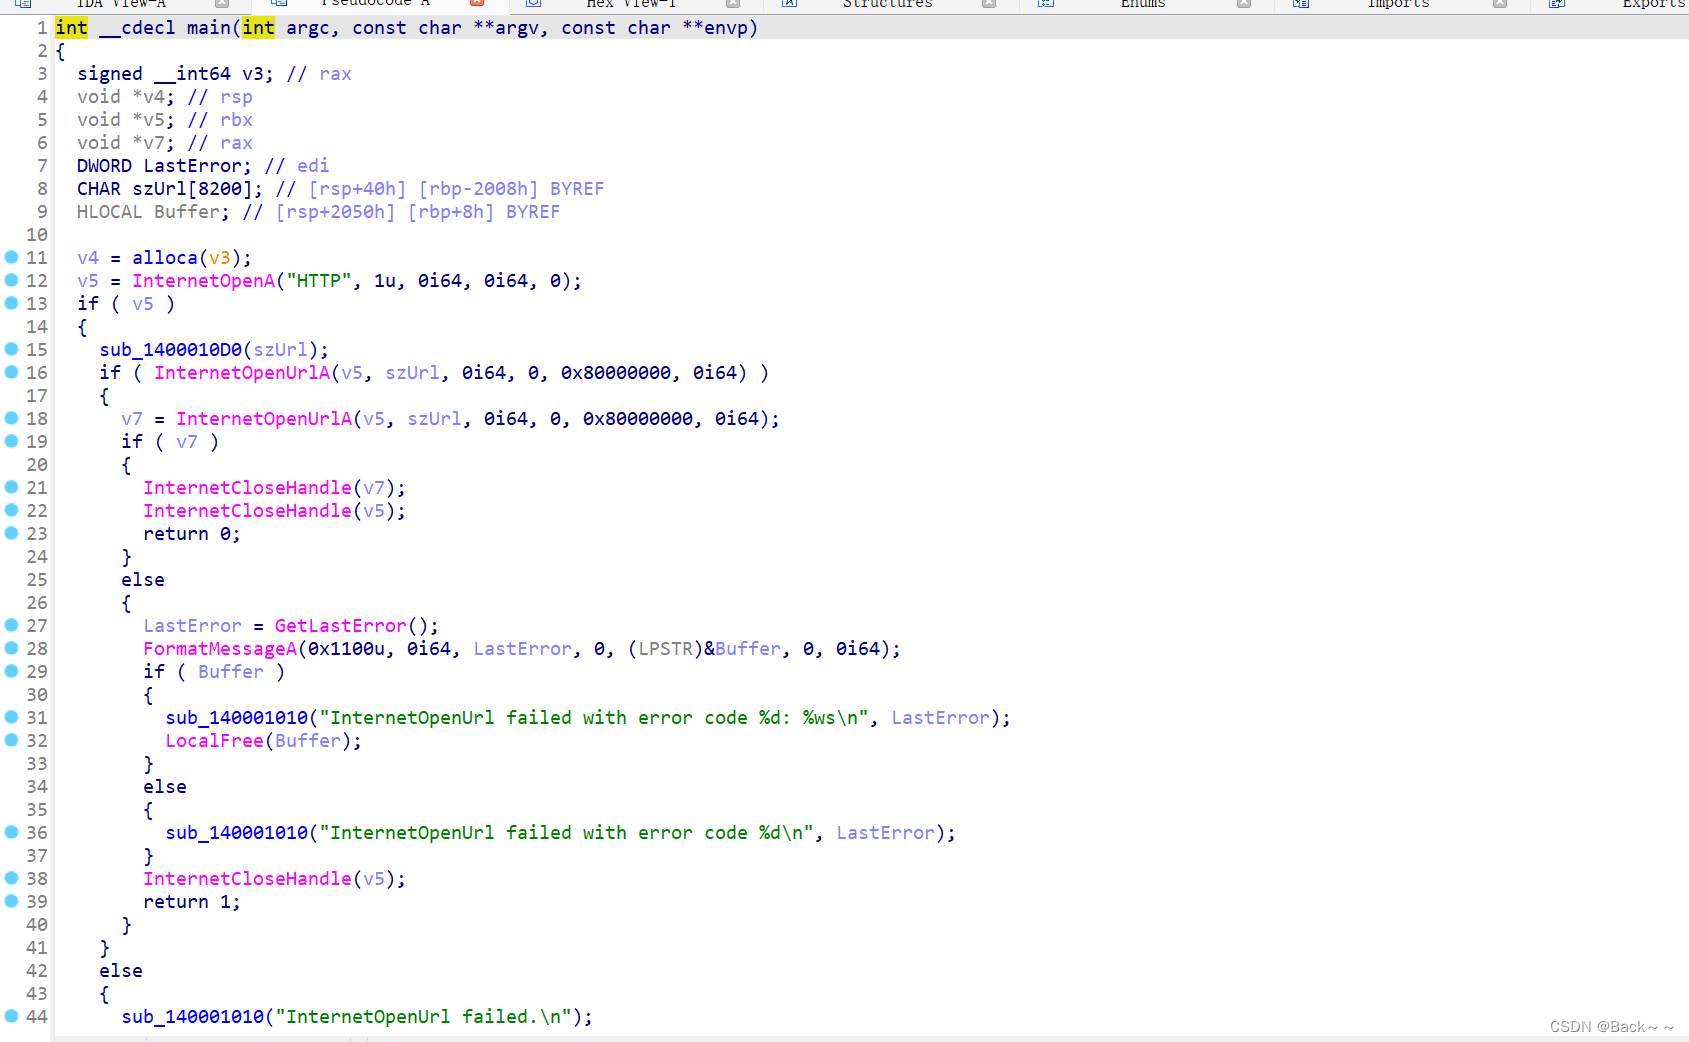Click InternetOpenUrlA in the if condition, line 16
1689x1042 pixels.
pos(242,373)
